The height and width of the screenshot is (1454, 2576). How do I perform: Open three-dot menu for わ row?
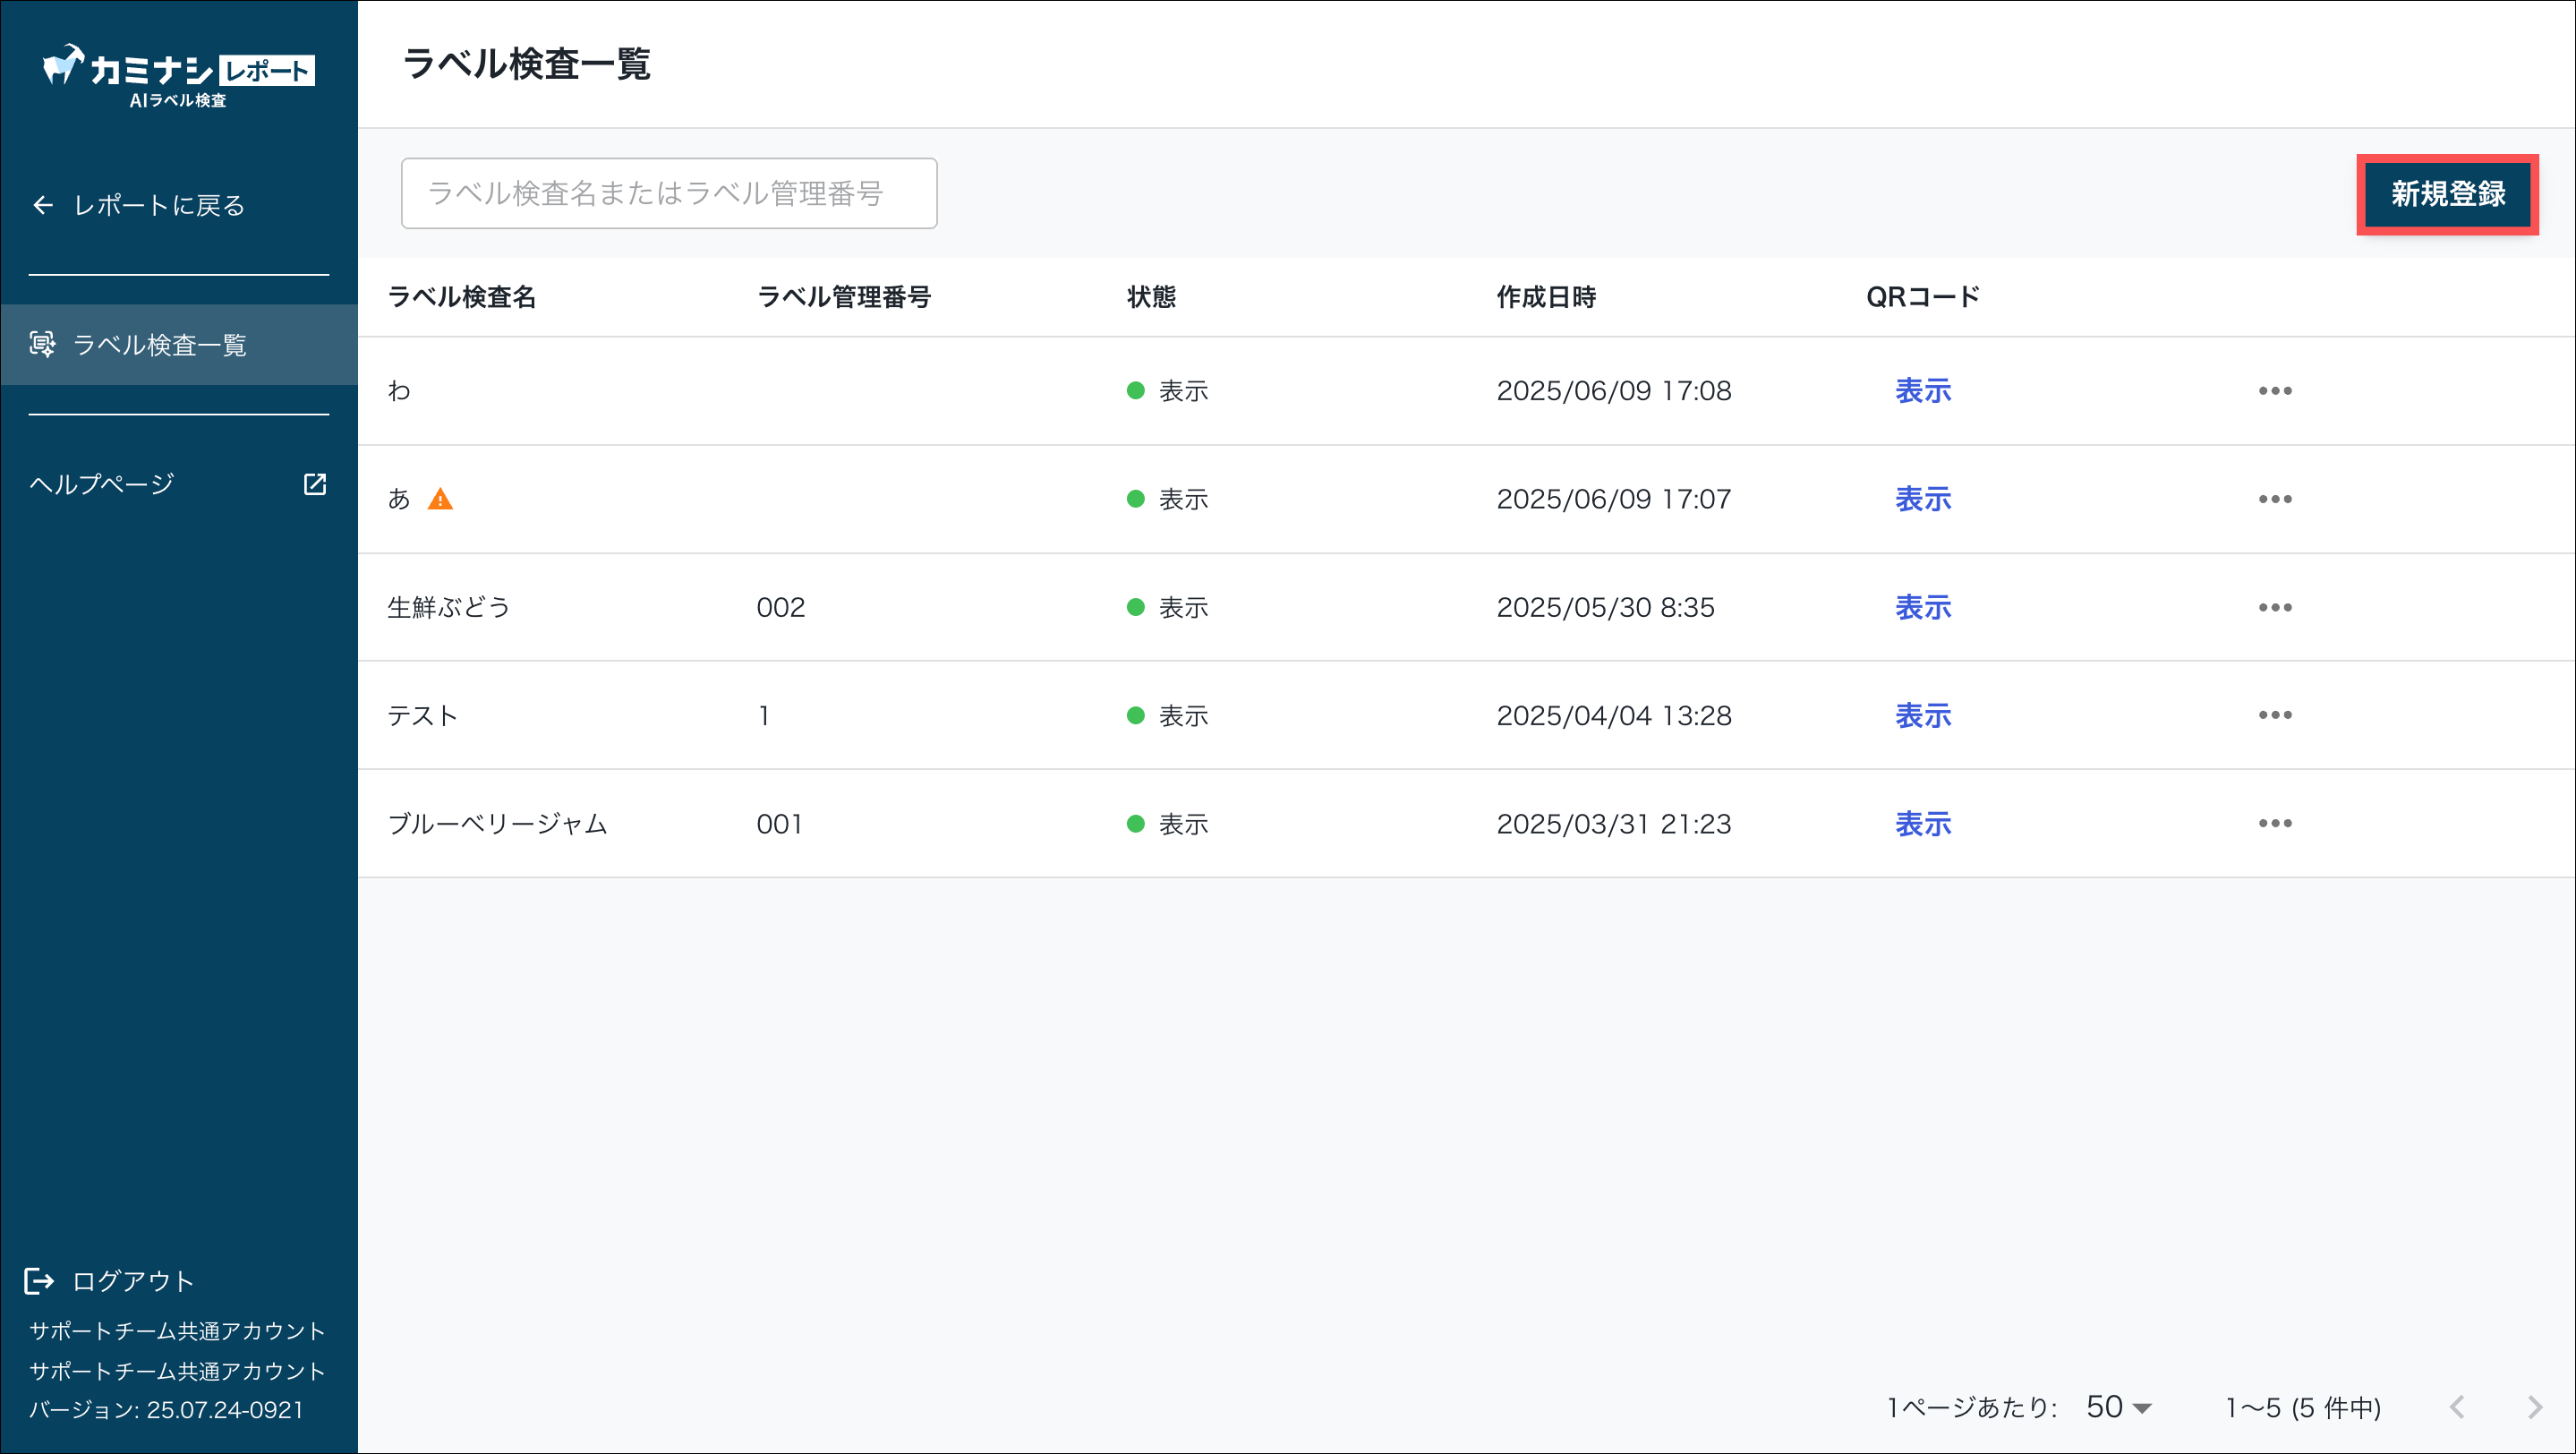tap(2274, 391)
